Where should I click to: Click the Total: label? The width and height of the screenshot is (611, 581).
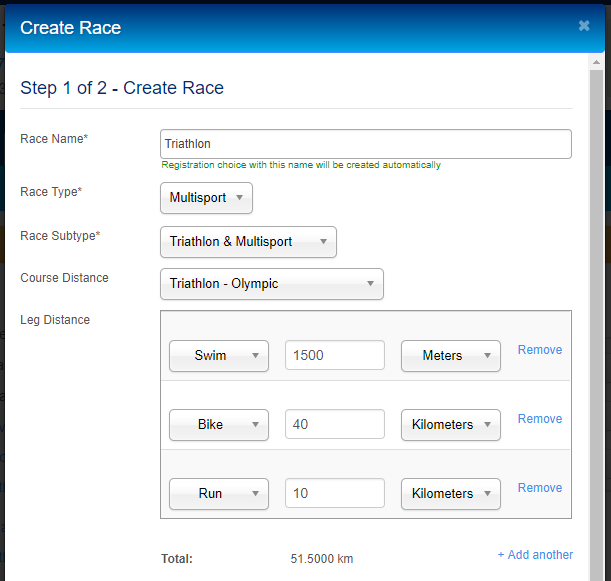177,559
